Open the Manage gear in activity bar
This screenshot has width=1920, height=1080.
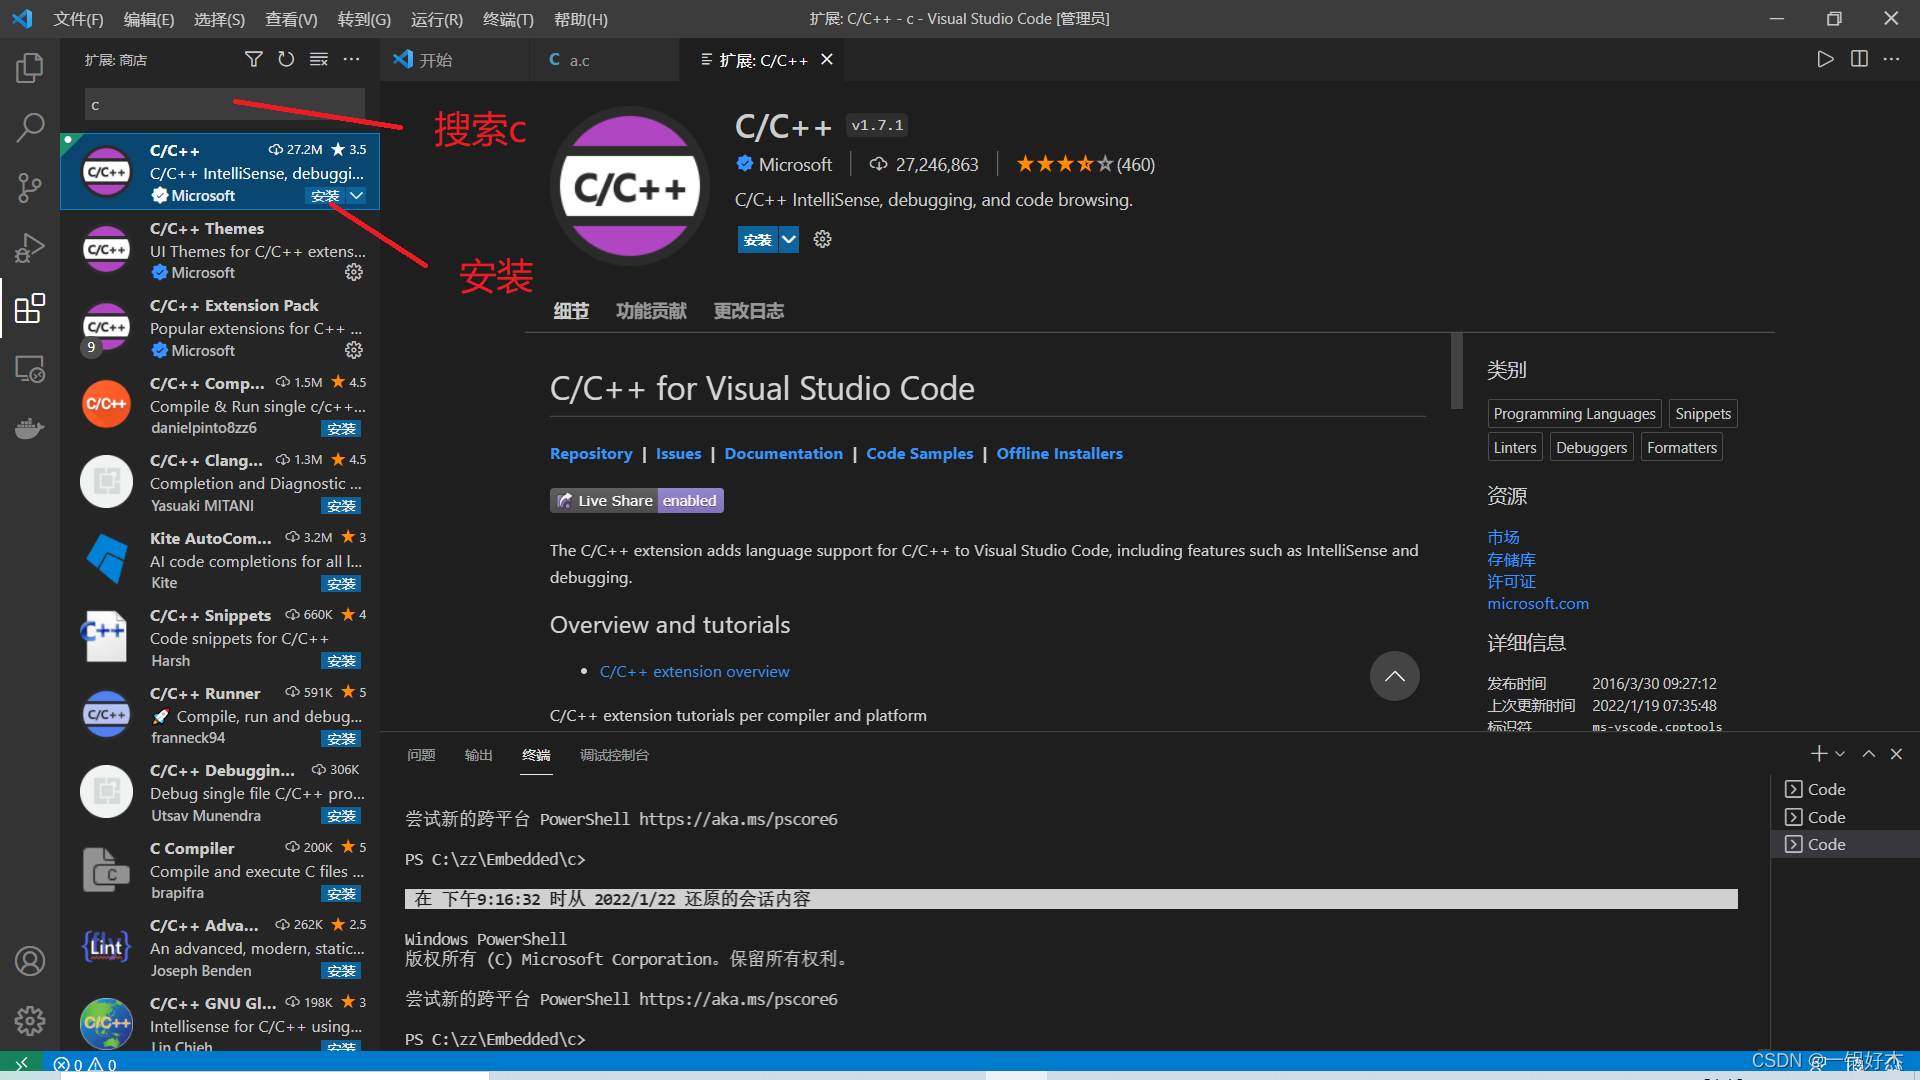[30, 1021]
